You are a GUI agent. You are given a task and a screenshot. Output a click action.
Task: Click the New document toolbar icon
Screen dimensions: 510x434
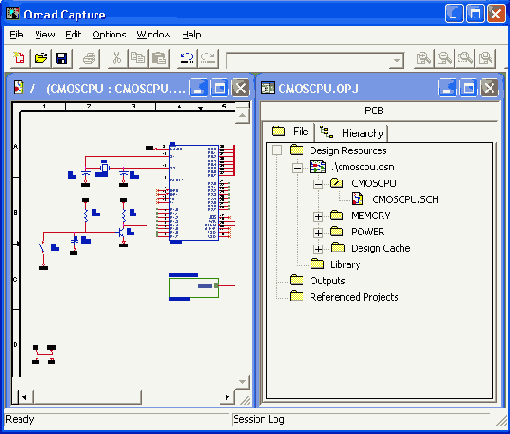pyautogui.click(x=19, y=58)
